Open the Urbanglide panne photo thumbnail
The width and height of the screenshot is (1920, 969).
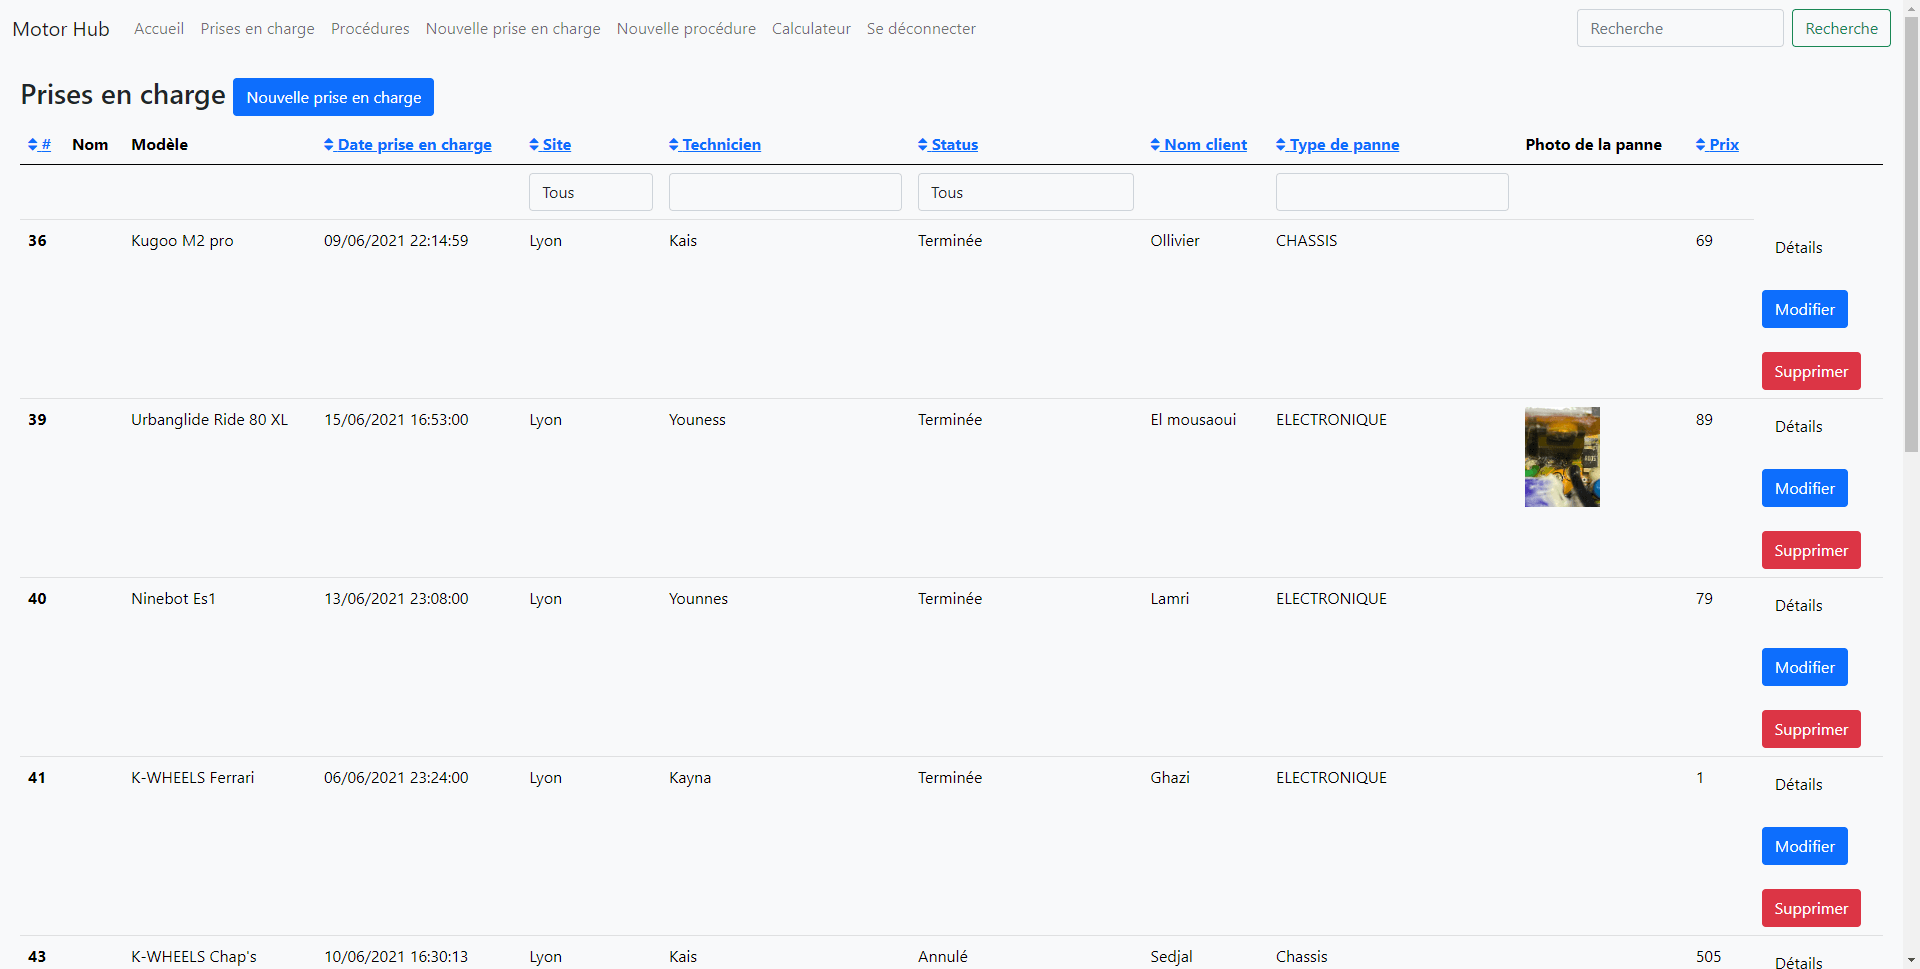coord(1562,457)
